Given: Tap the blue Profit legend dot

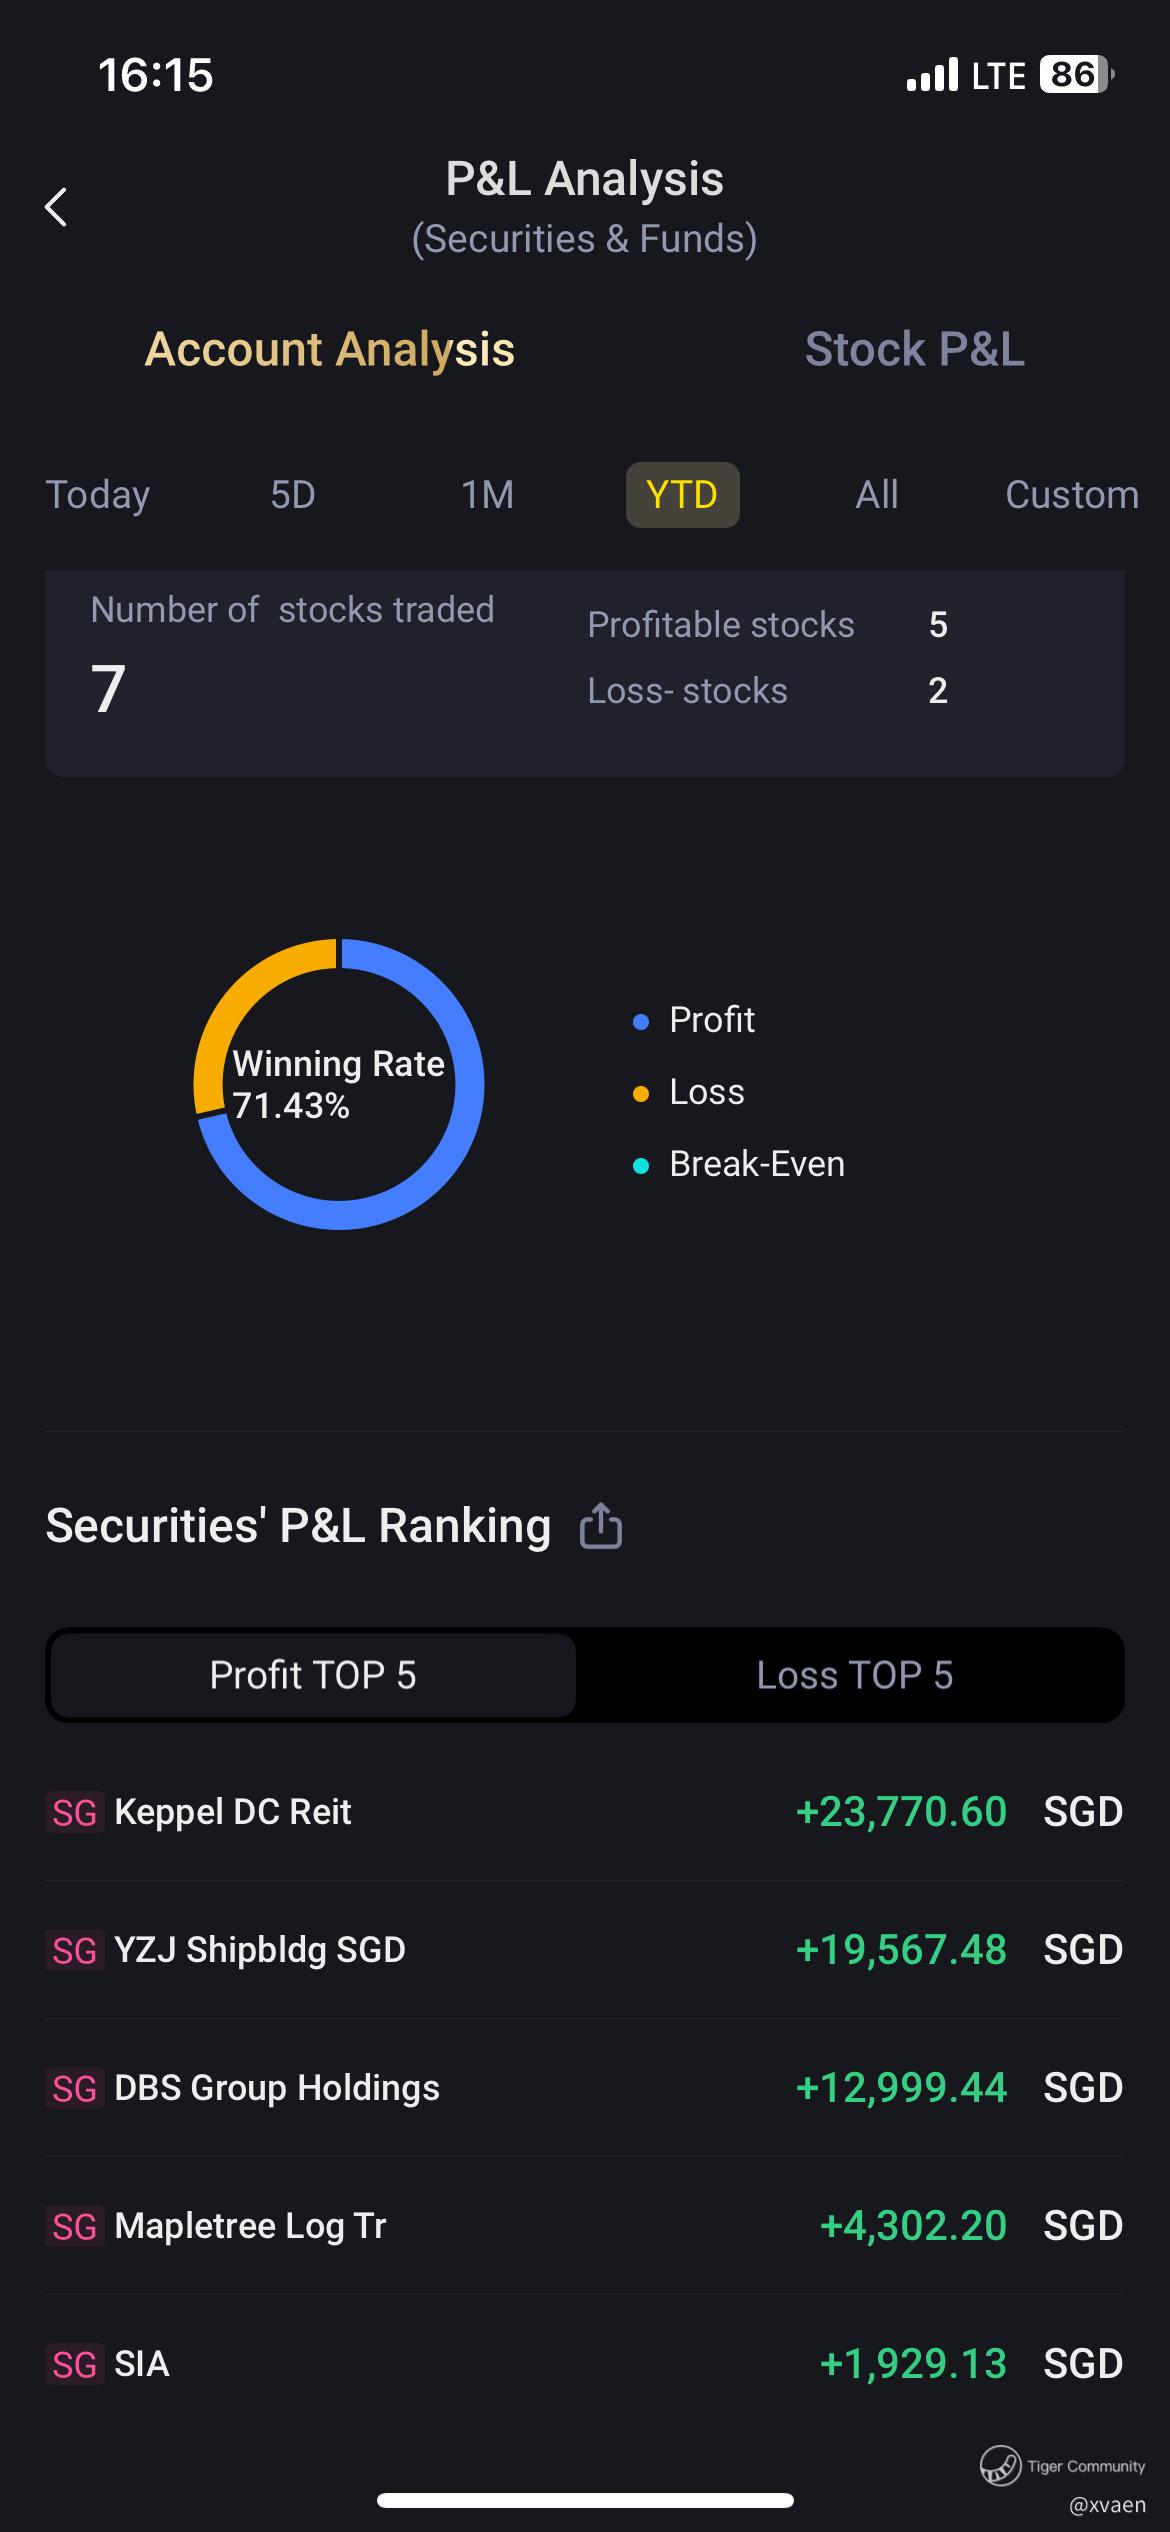Looking at the screenshot, I should point(642,1021).
